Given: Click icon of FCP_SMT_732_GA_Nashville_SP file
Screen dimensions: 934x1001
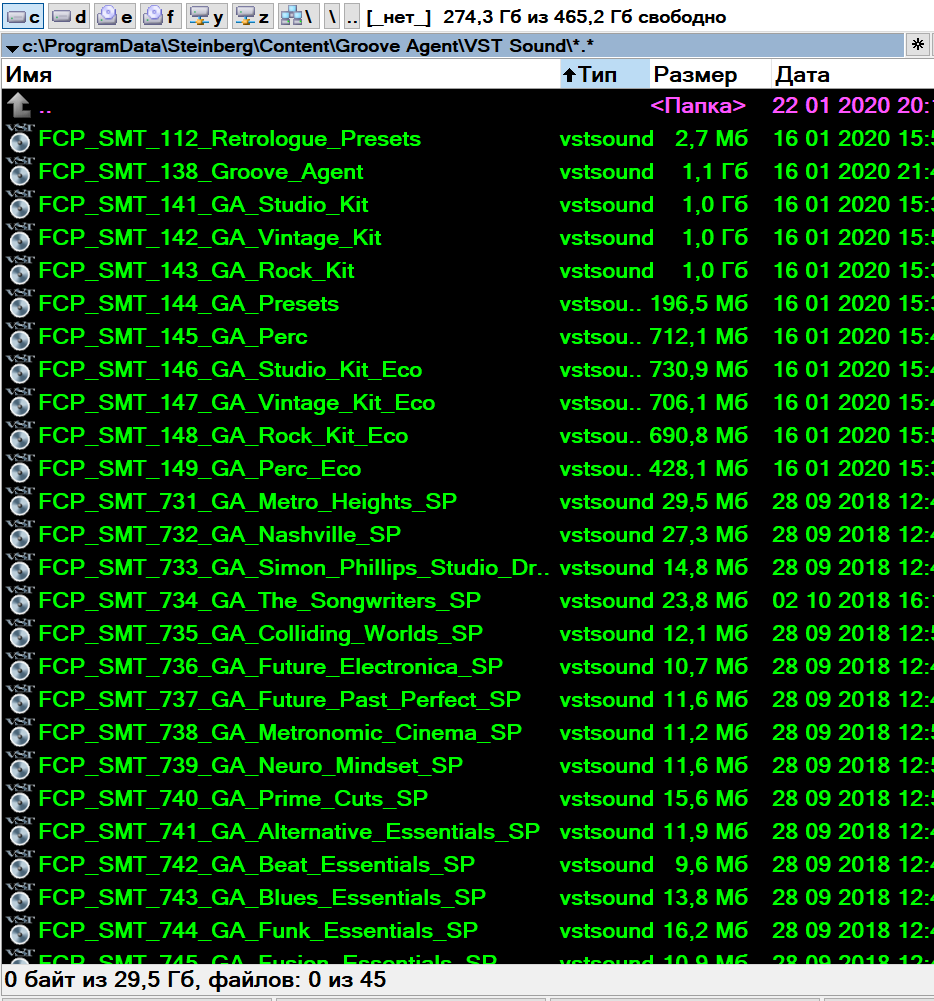Looking at the screenshot, I should 19,534.
